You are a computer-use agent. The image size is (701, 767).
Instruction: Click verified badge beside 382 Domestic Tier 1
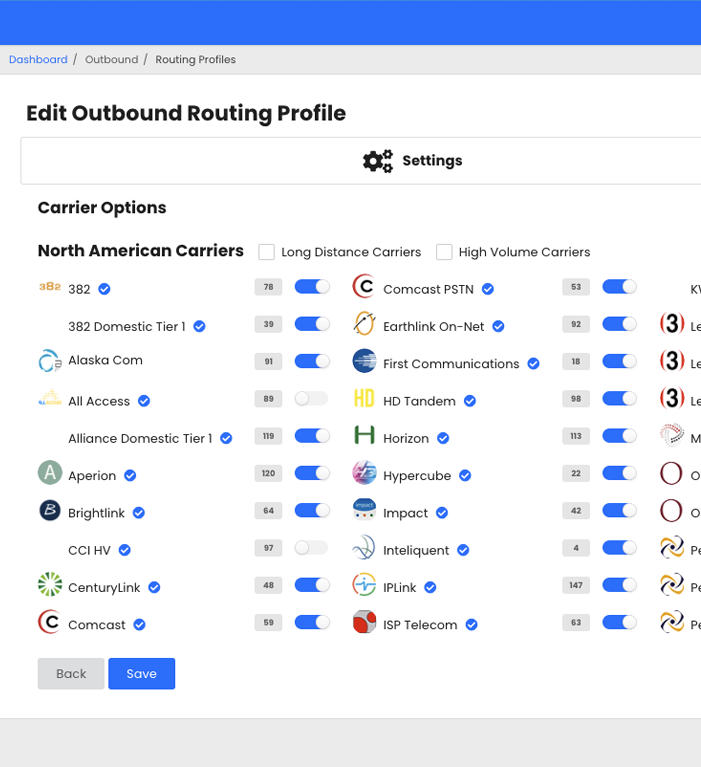(200, 326)
